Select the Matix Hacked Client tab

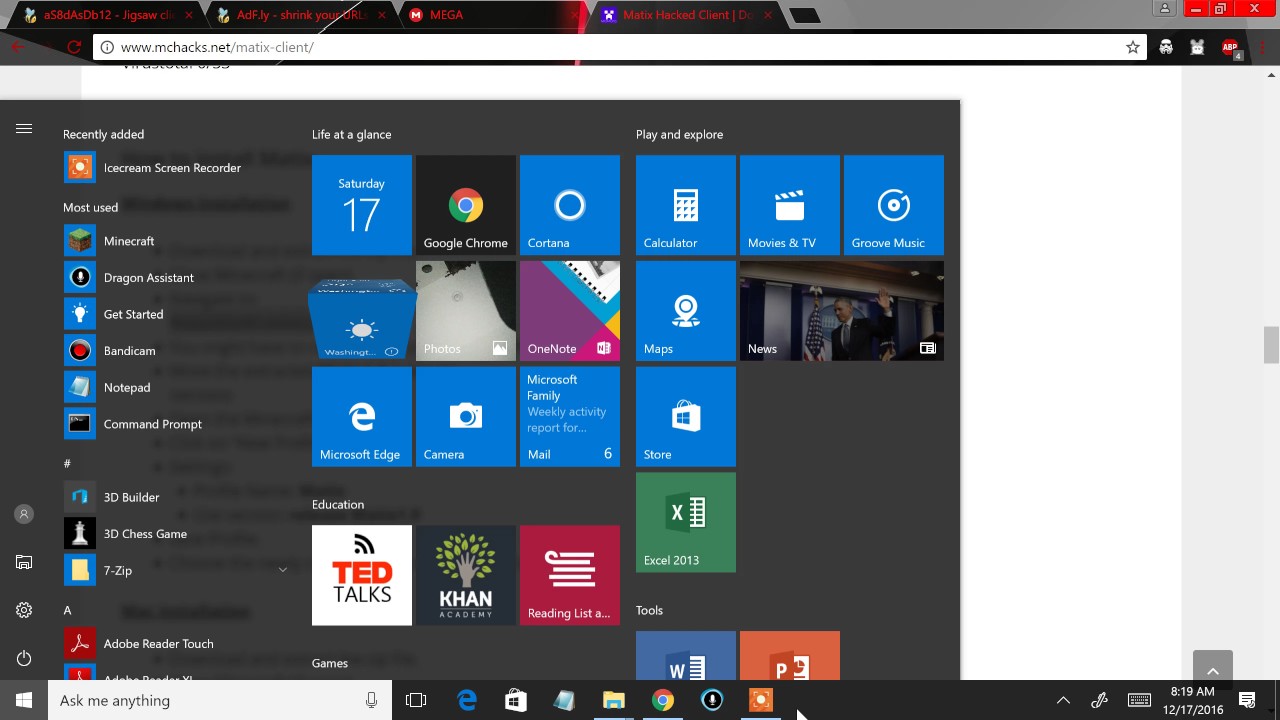point(686,15)
